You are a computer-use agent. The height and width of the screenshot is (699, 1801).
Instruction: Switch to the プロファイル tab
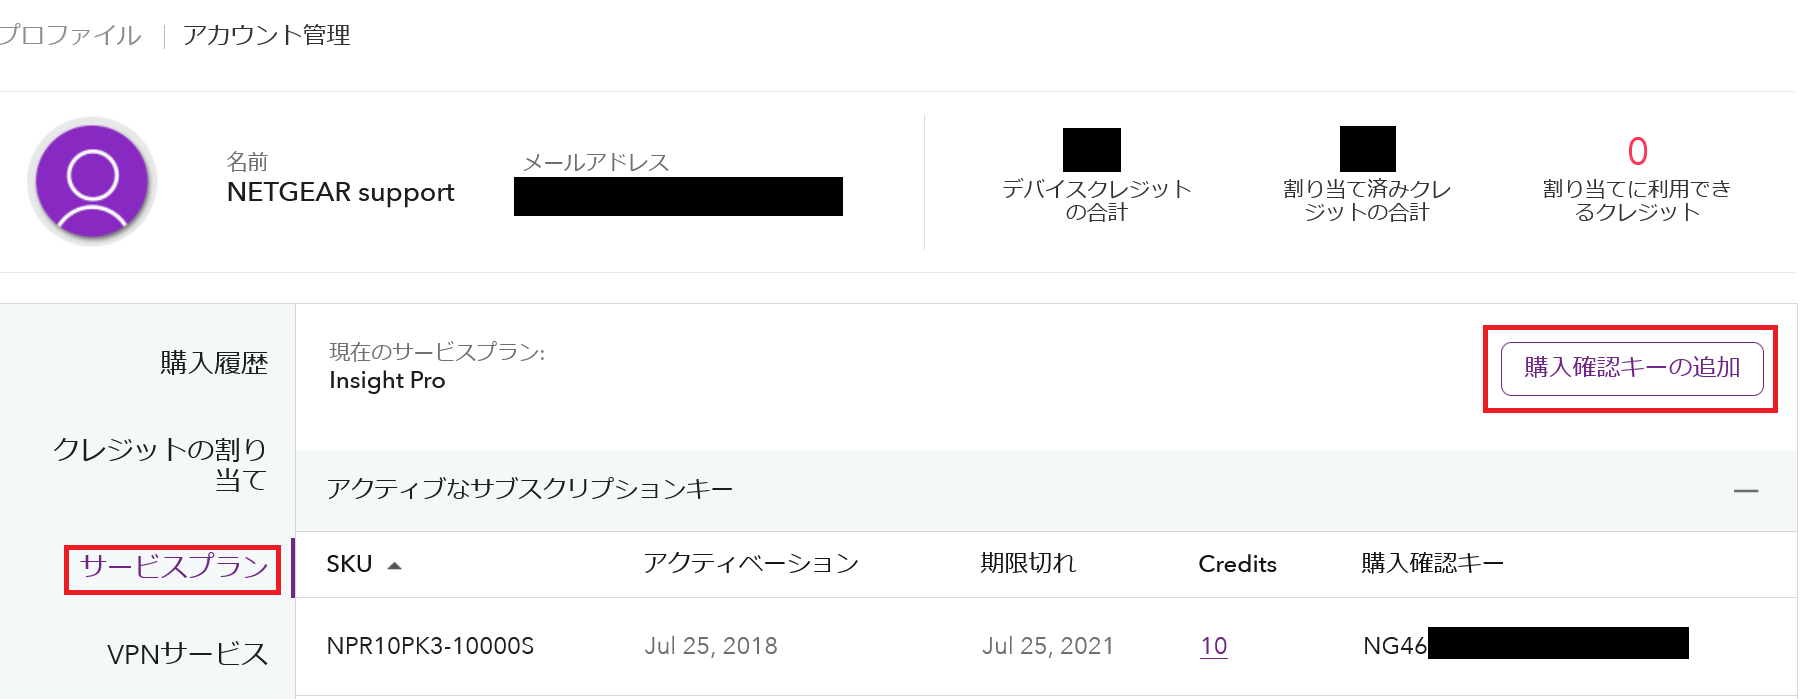pyautogui.click(x=69, y=35)
